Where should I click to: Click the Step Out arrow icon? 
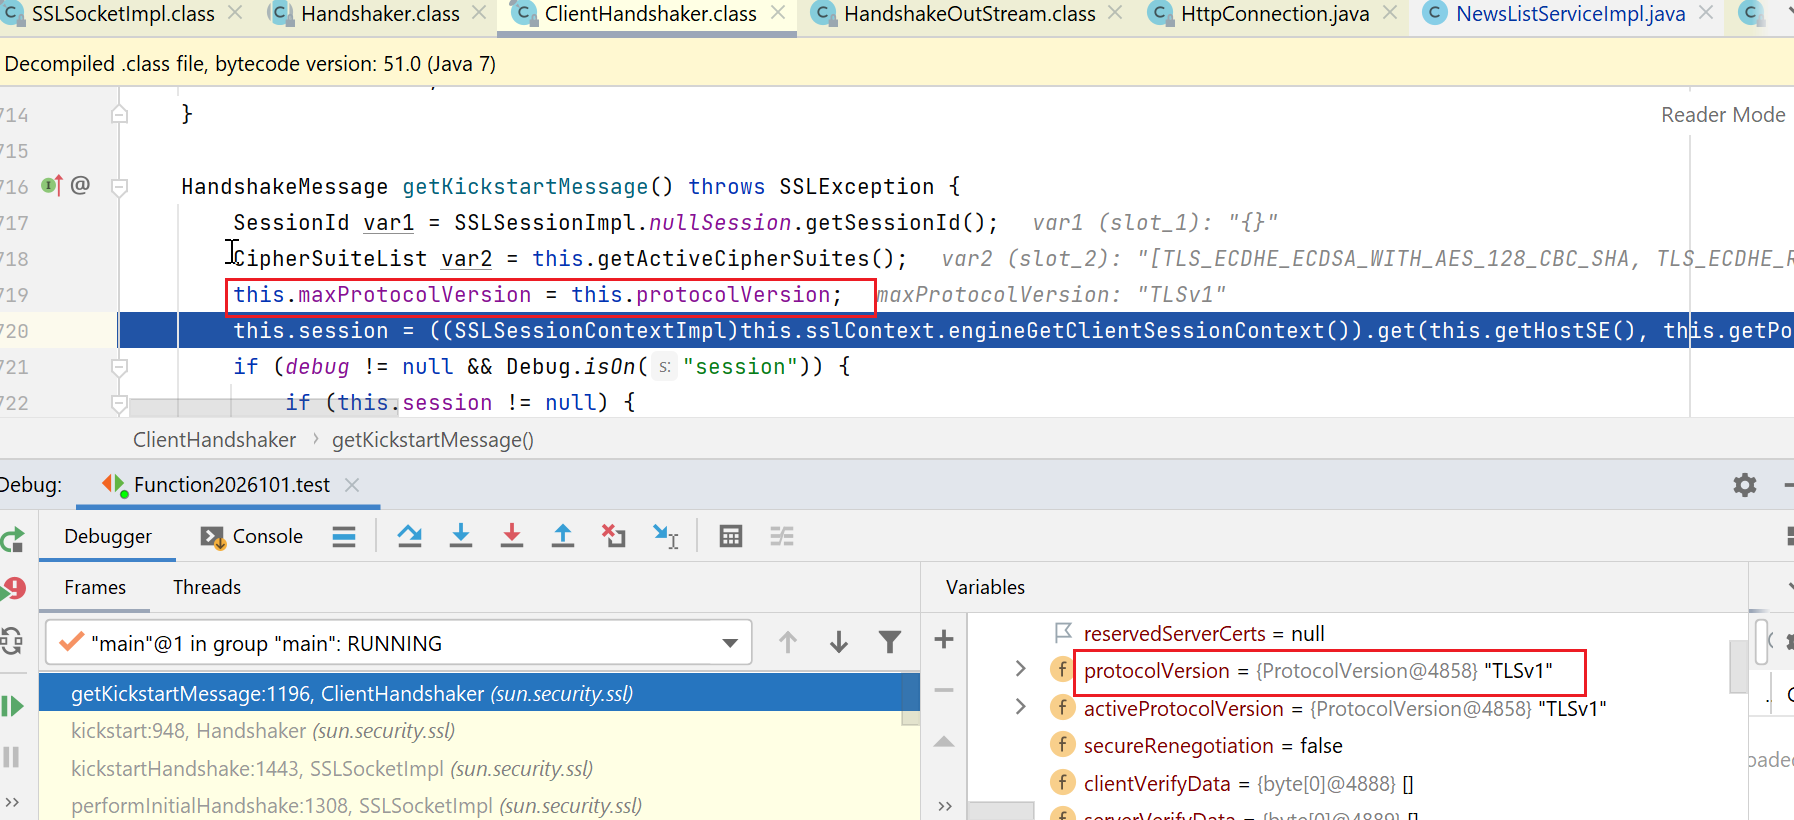[563, 537]
